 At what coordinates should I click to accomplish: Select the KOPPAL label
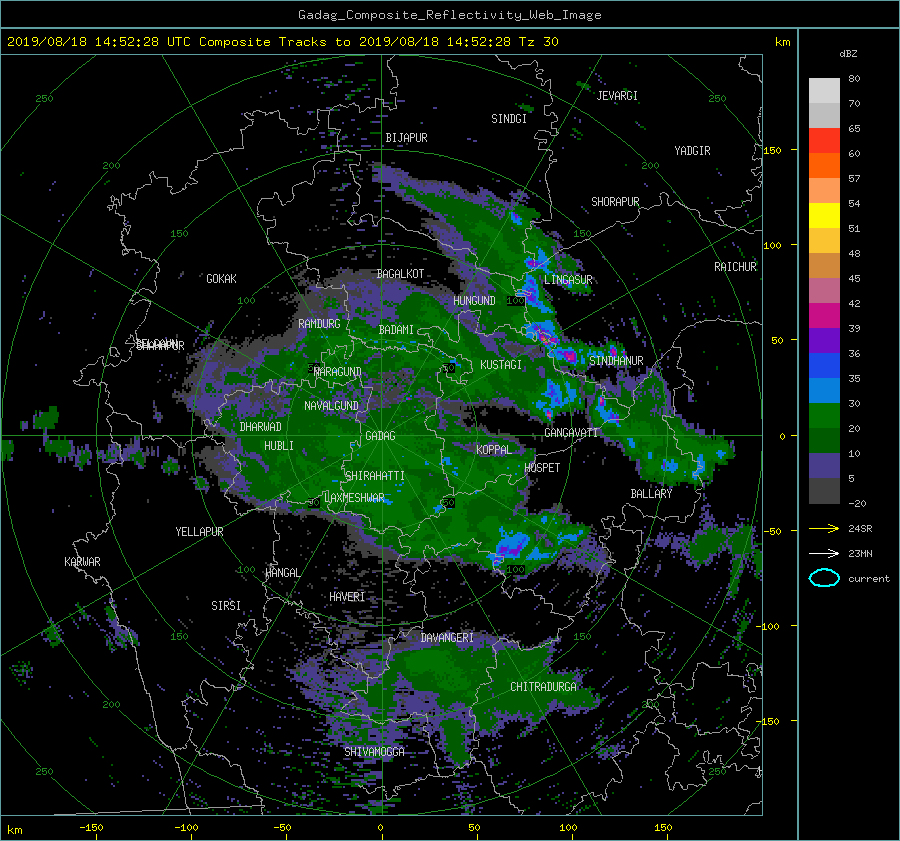494,450
